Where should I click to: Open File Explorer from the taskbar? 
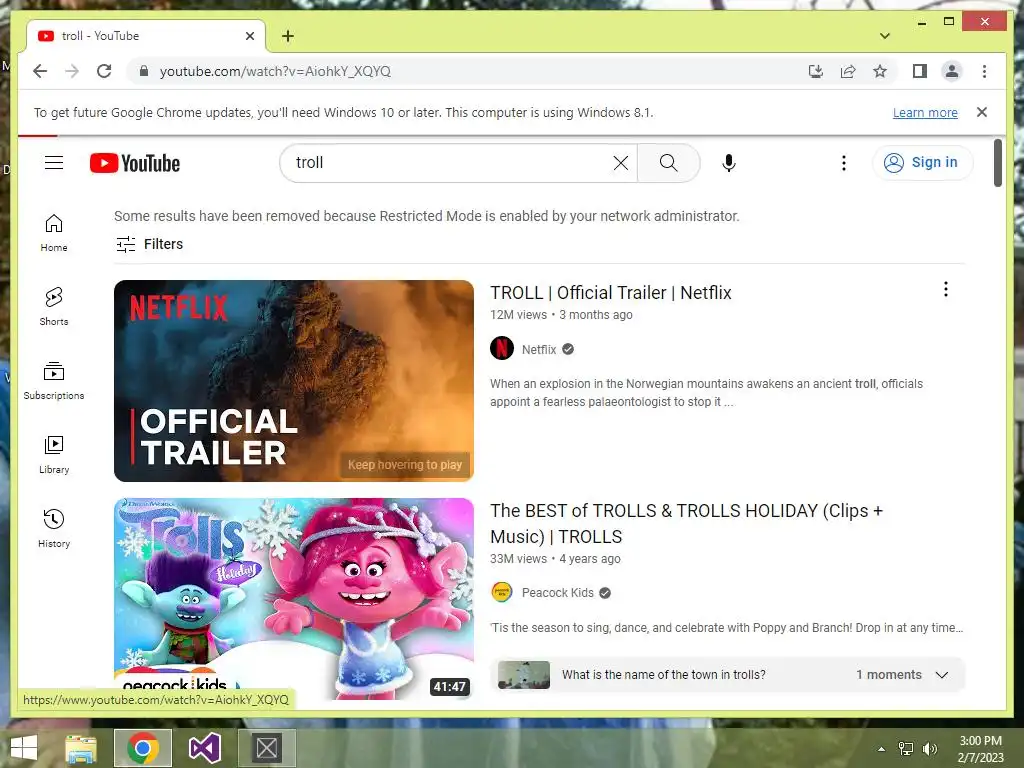click(x=81, y=748)
